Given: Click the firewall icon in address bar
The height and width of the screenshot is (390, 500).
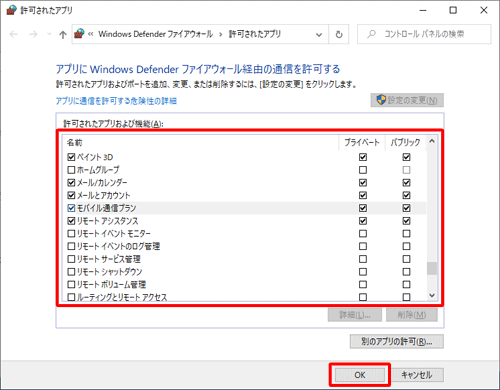Looking at the screenshot, I should click(79, 34).
